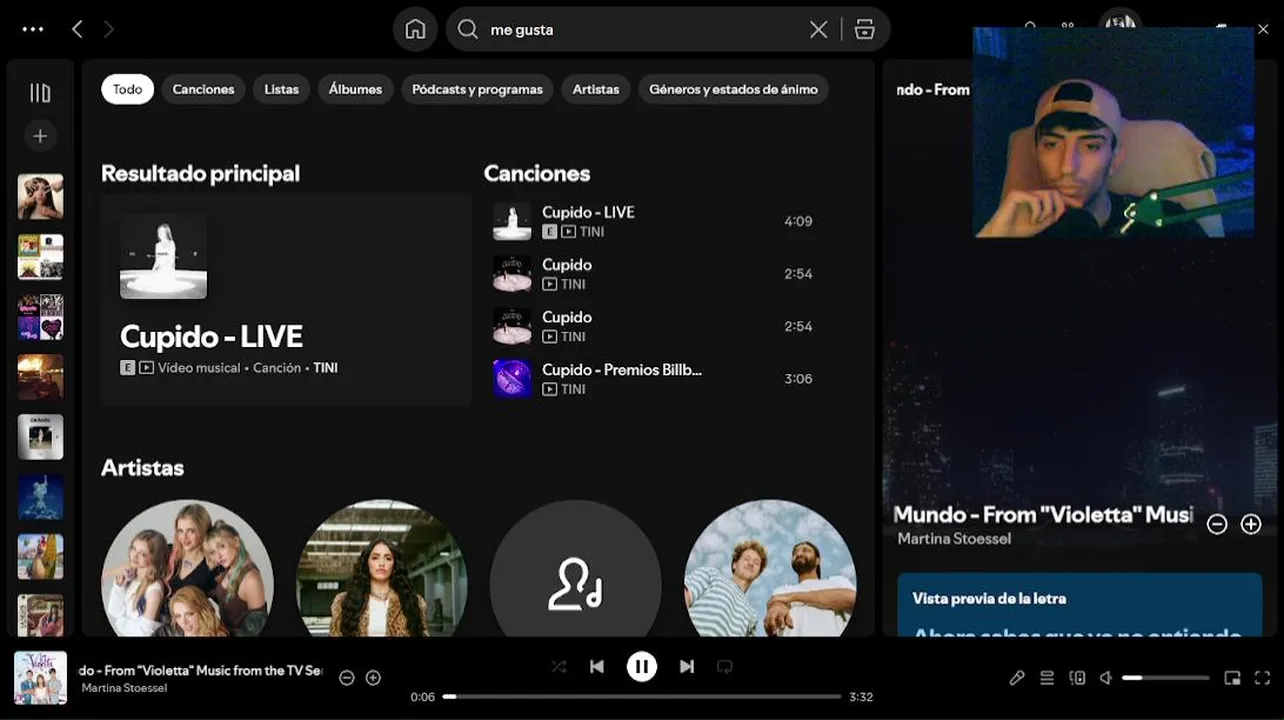Click the minus icon in bottom player bar
Viewport: 1284px width, 720px height.
coord(347,678)
